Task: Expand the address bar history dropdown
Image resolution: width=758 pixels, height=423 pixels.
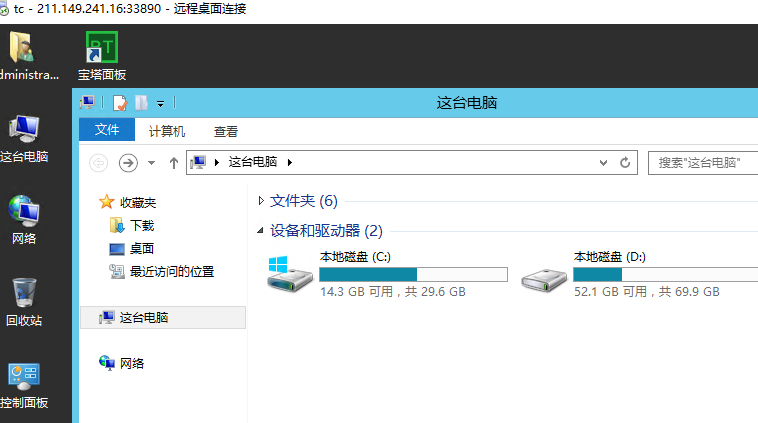Action: pyautogui.click(x=604, y=162)
